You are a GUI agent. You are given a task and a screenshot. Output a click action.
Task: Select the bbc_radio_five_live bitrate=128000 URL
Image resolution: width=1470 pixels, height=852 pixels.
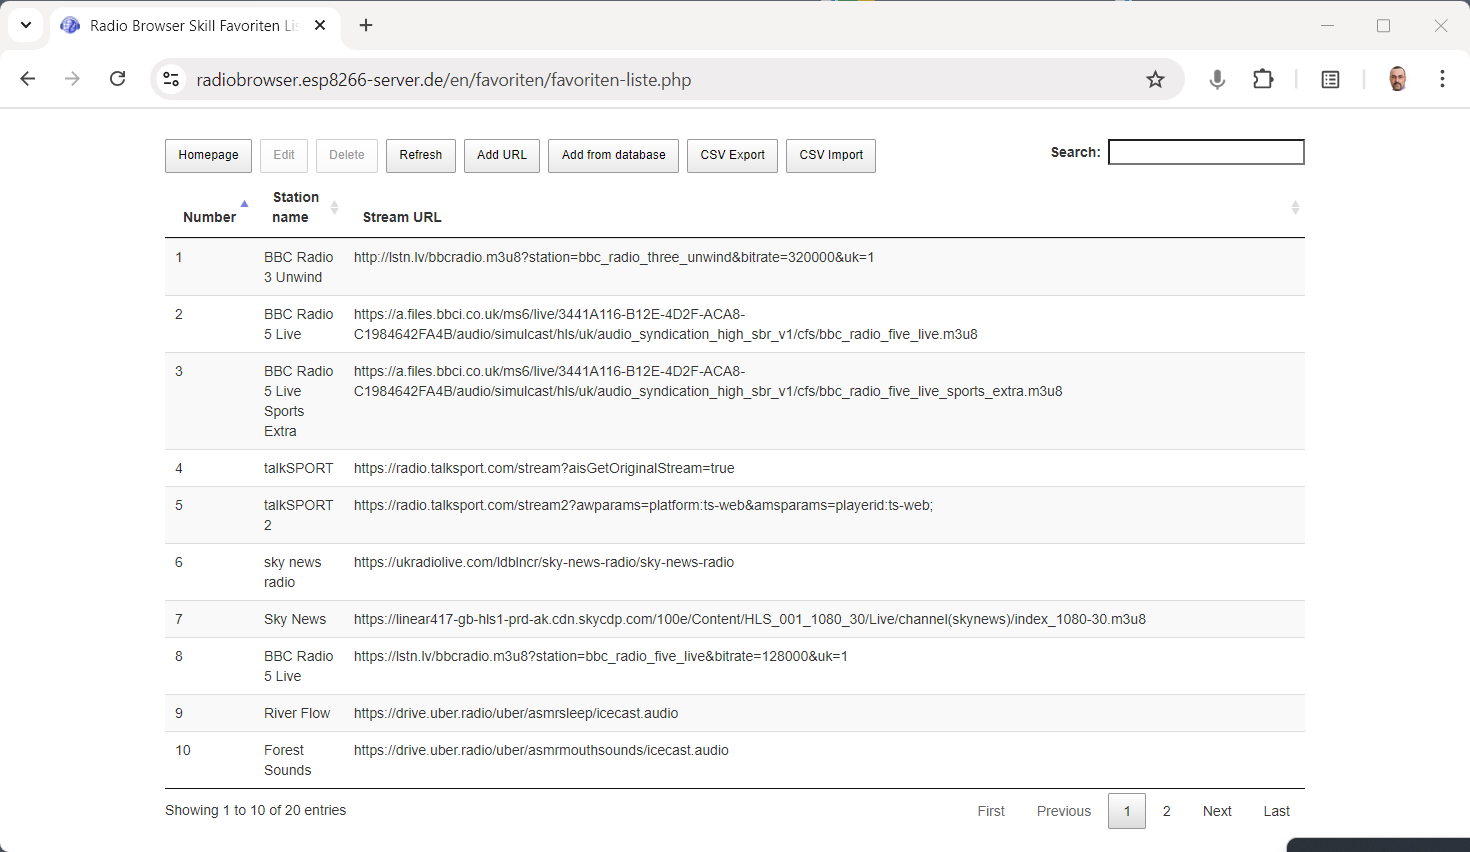(601, 656)
